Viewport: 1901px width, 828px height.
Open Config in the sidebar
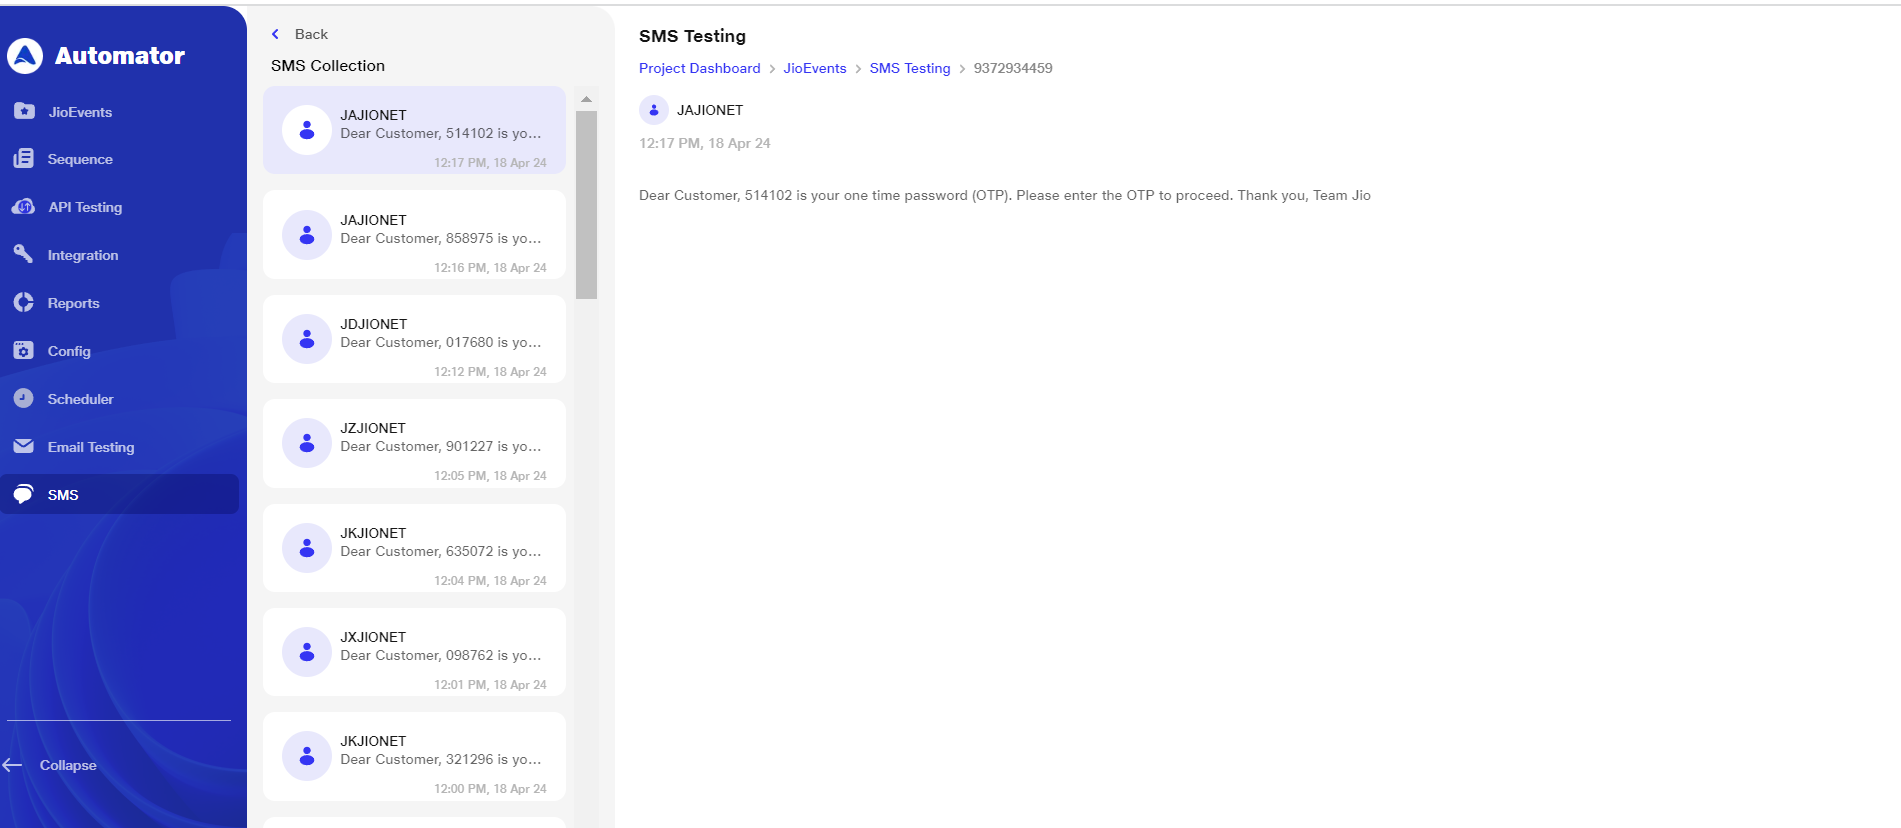point(69,351)
